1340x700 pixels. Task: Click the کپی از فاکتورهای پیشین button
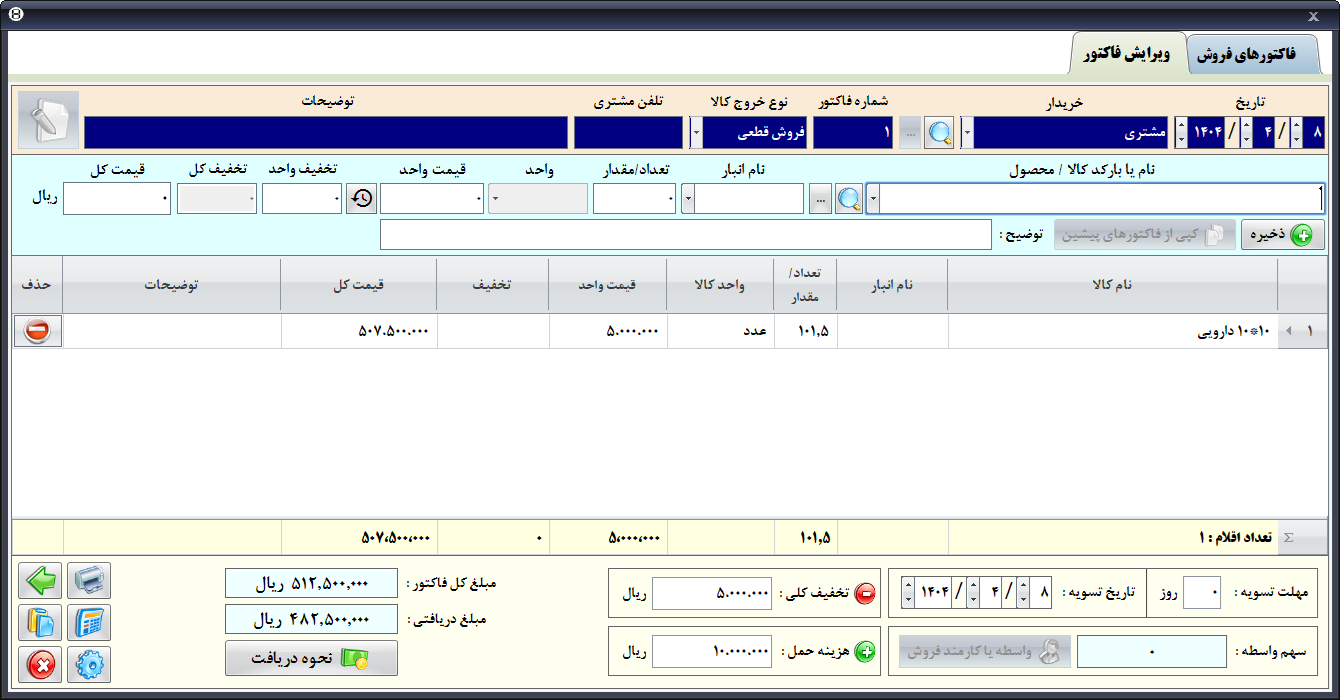click(x=1145, y=235)
